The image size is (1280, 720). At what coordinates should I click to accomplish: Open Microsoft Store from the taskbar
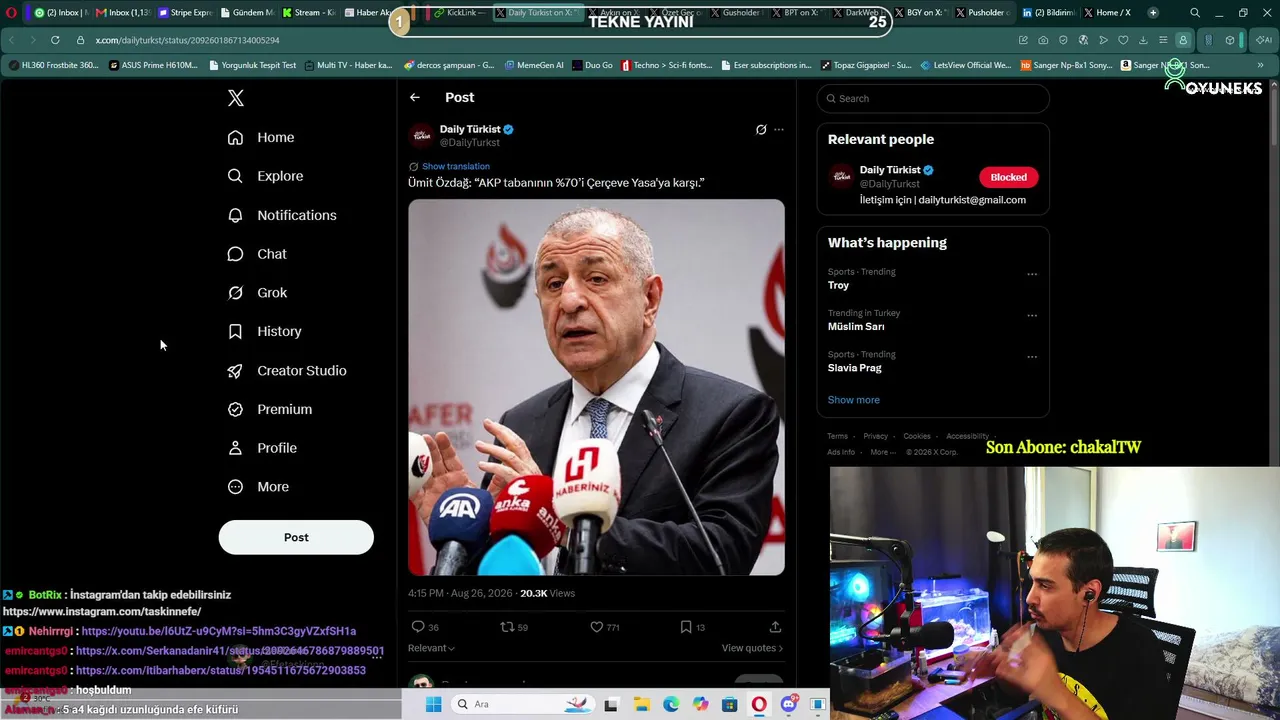pos(730,704)
